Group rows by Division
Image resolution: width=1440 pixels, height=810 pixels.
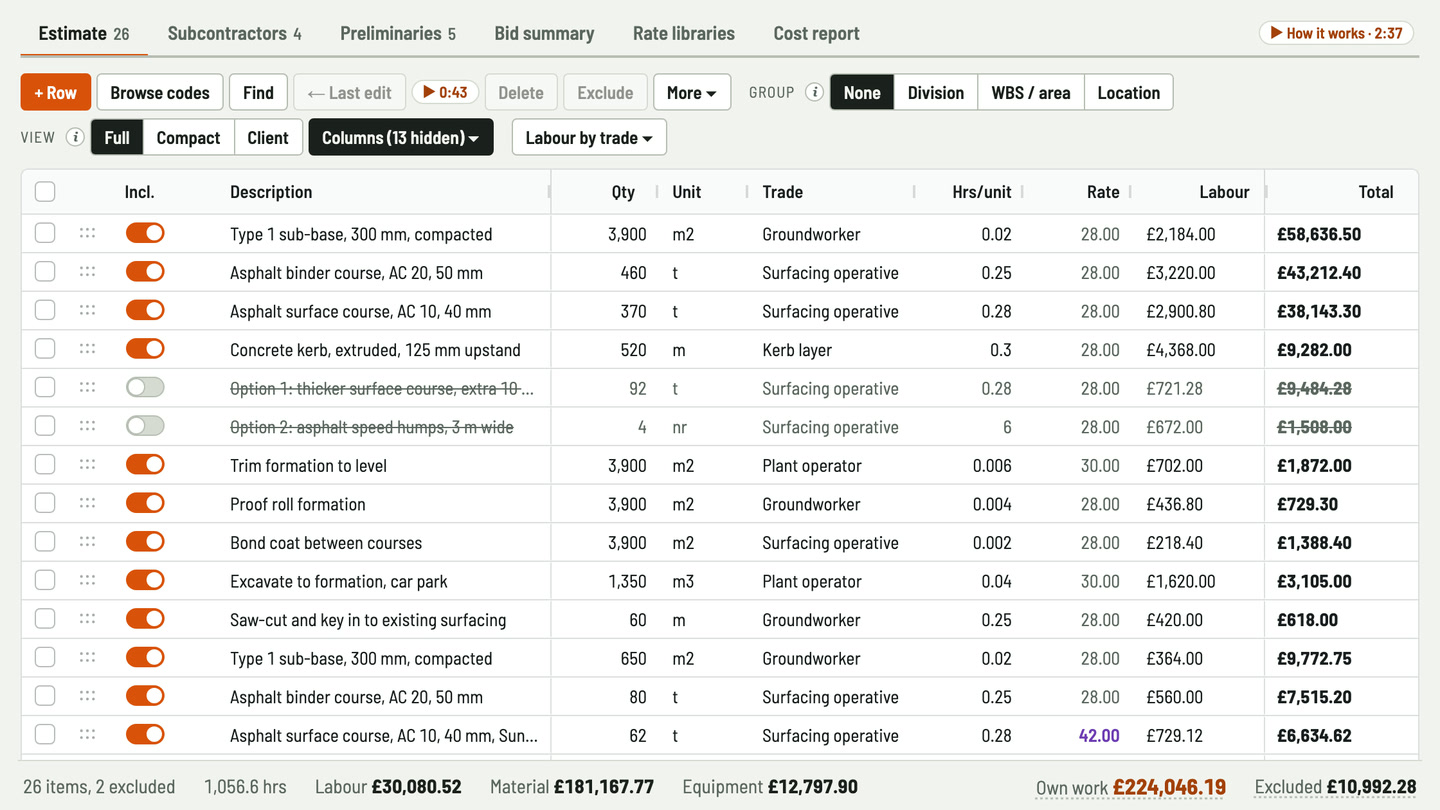[936, 93]
